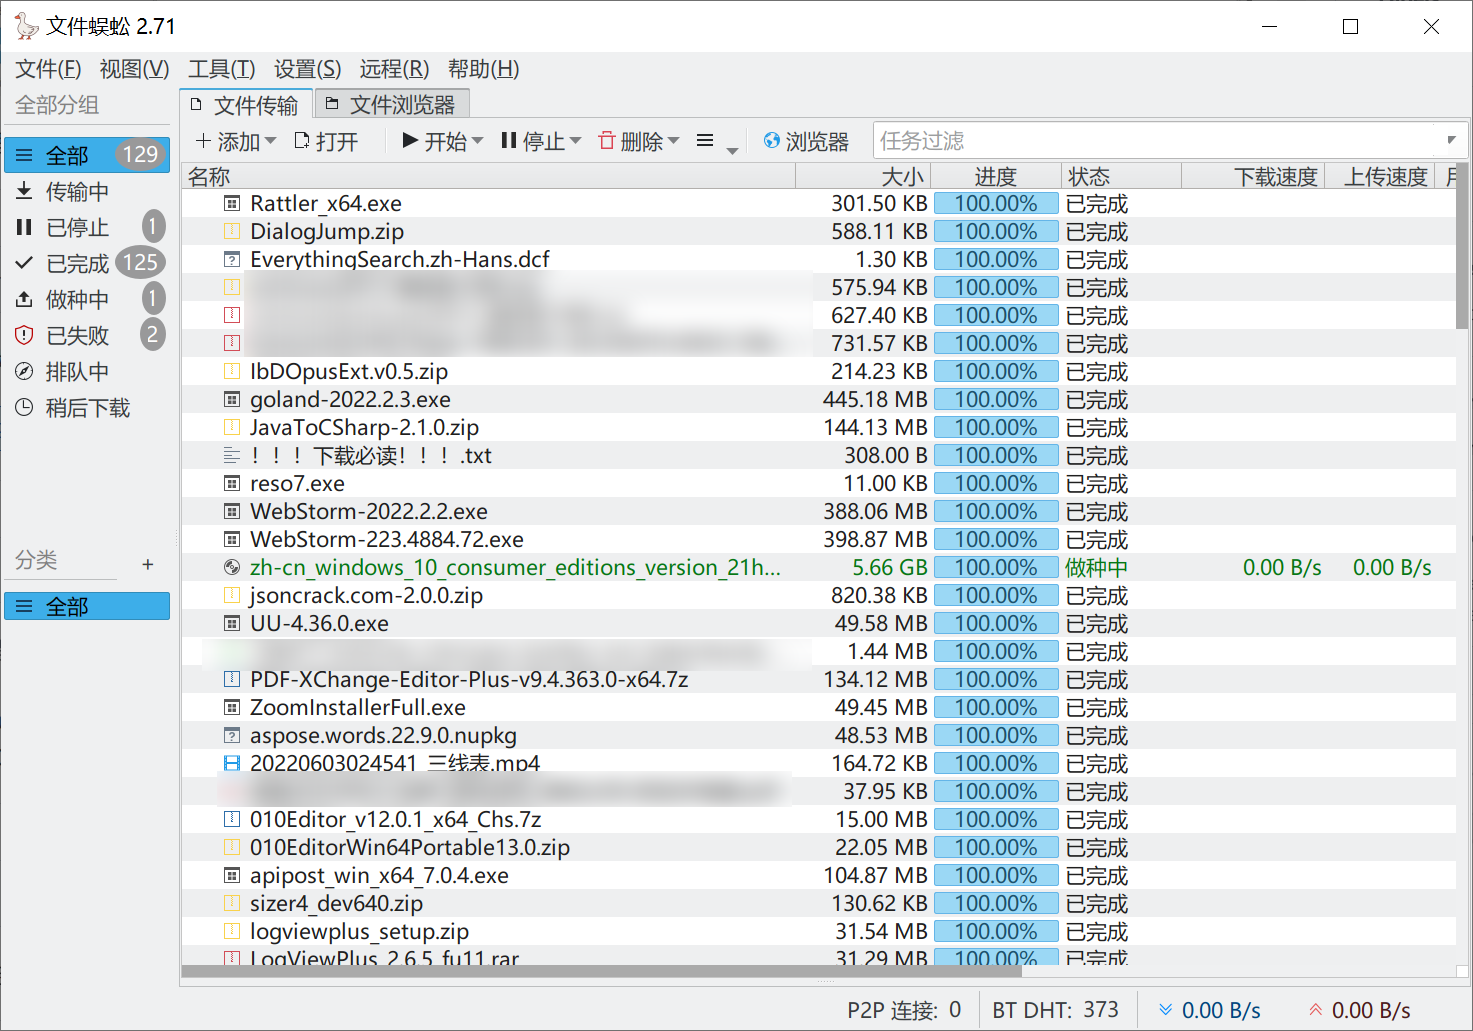Screen dimensions: 1473x1031
Task: Sort by the 状态 column header
Action: point(1121,176)
